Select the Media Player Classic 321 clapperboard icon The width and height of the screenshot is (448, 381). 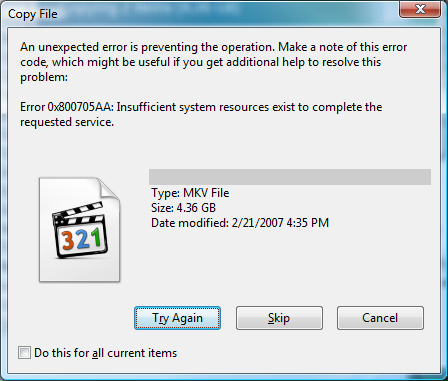[x=80, y=231]
